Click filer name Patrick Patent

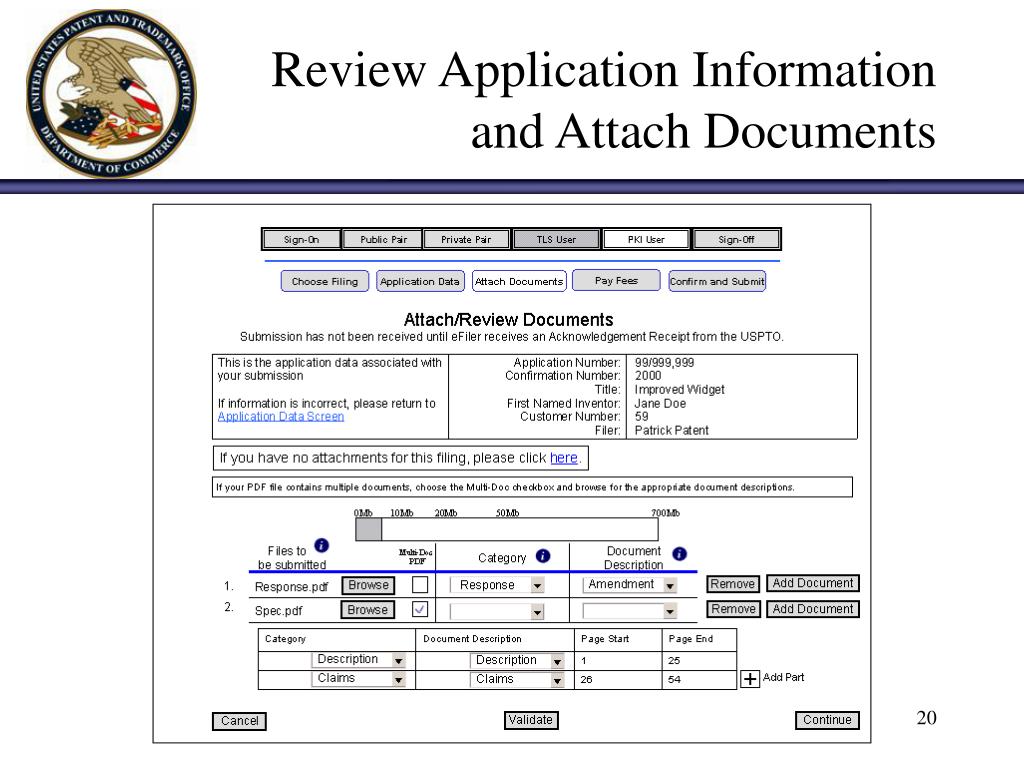pyautogui.click(x=671, y=430)
